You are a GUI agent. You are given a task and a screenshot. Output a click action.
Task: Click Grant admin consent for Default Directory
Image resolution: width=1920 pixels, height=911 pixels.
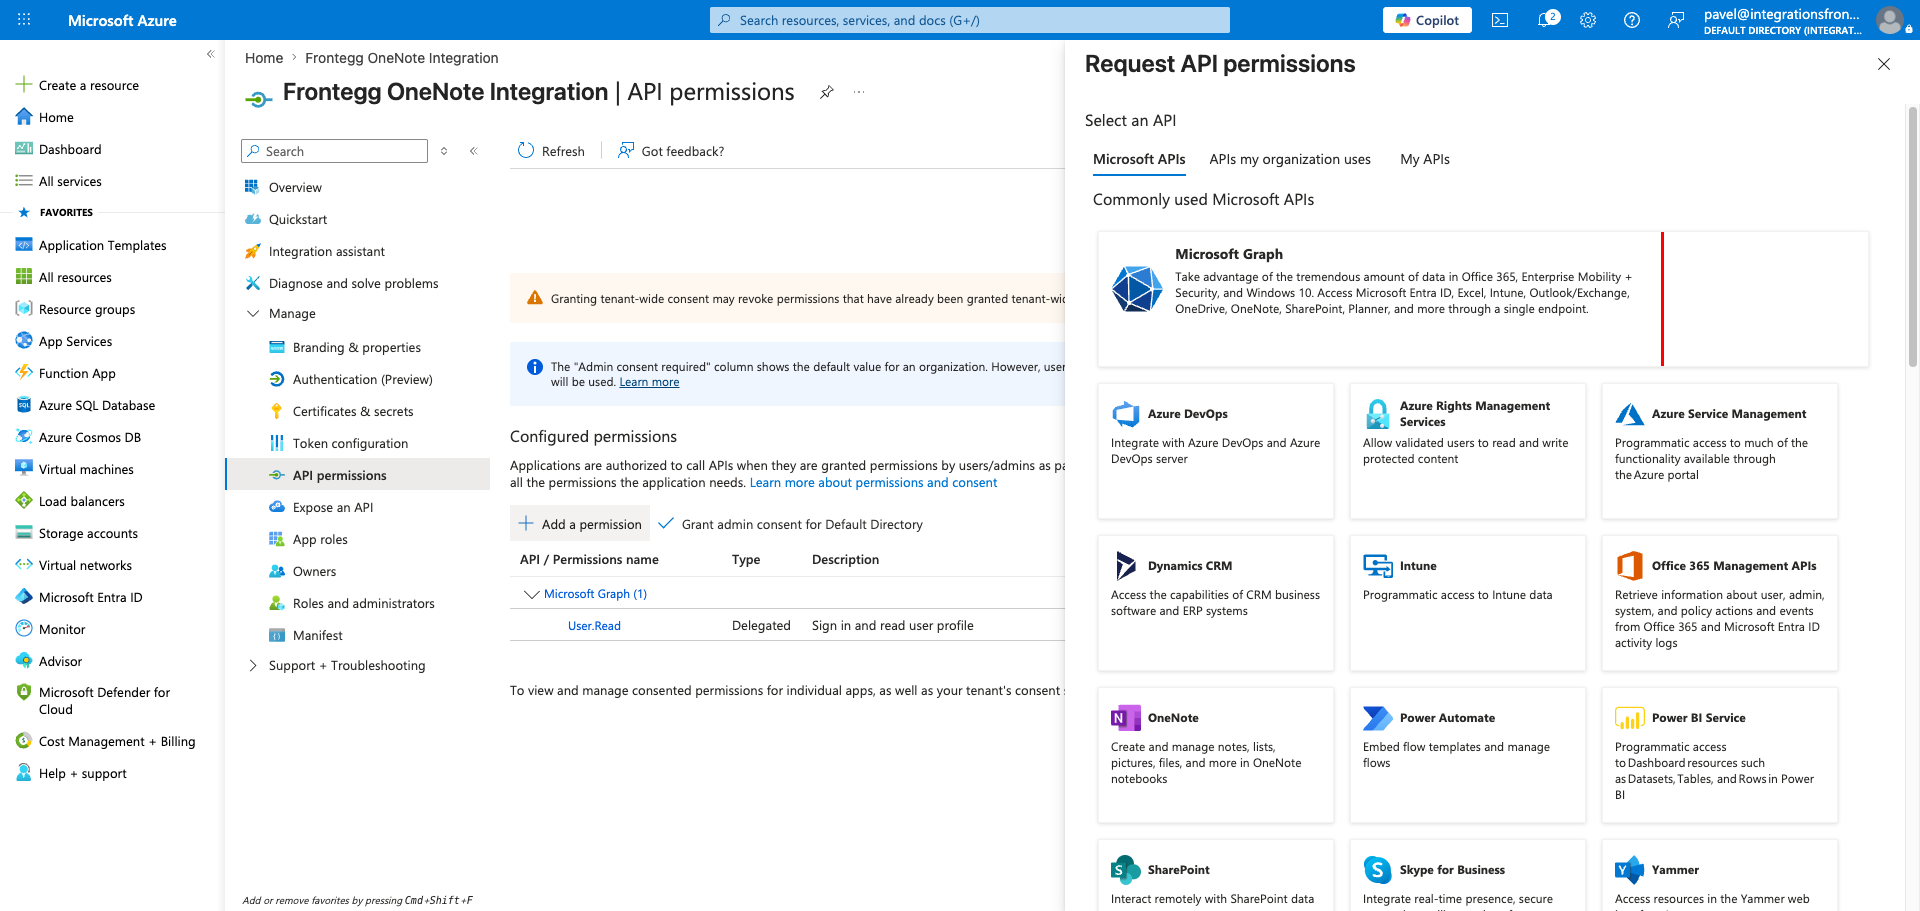[791, 524]
